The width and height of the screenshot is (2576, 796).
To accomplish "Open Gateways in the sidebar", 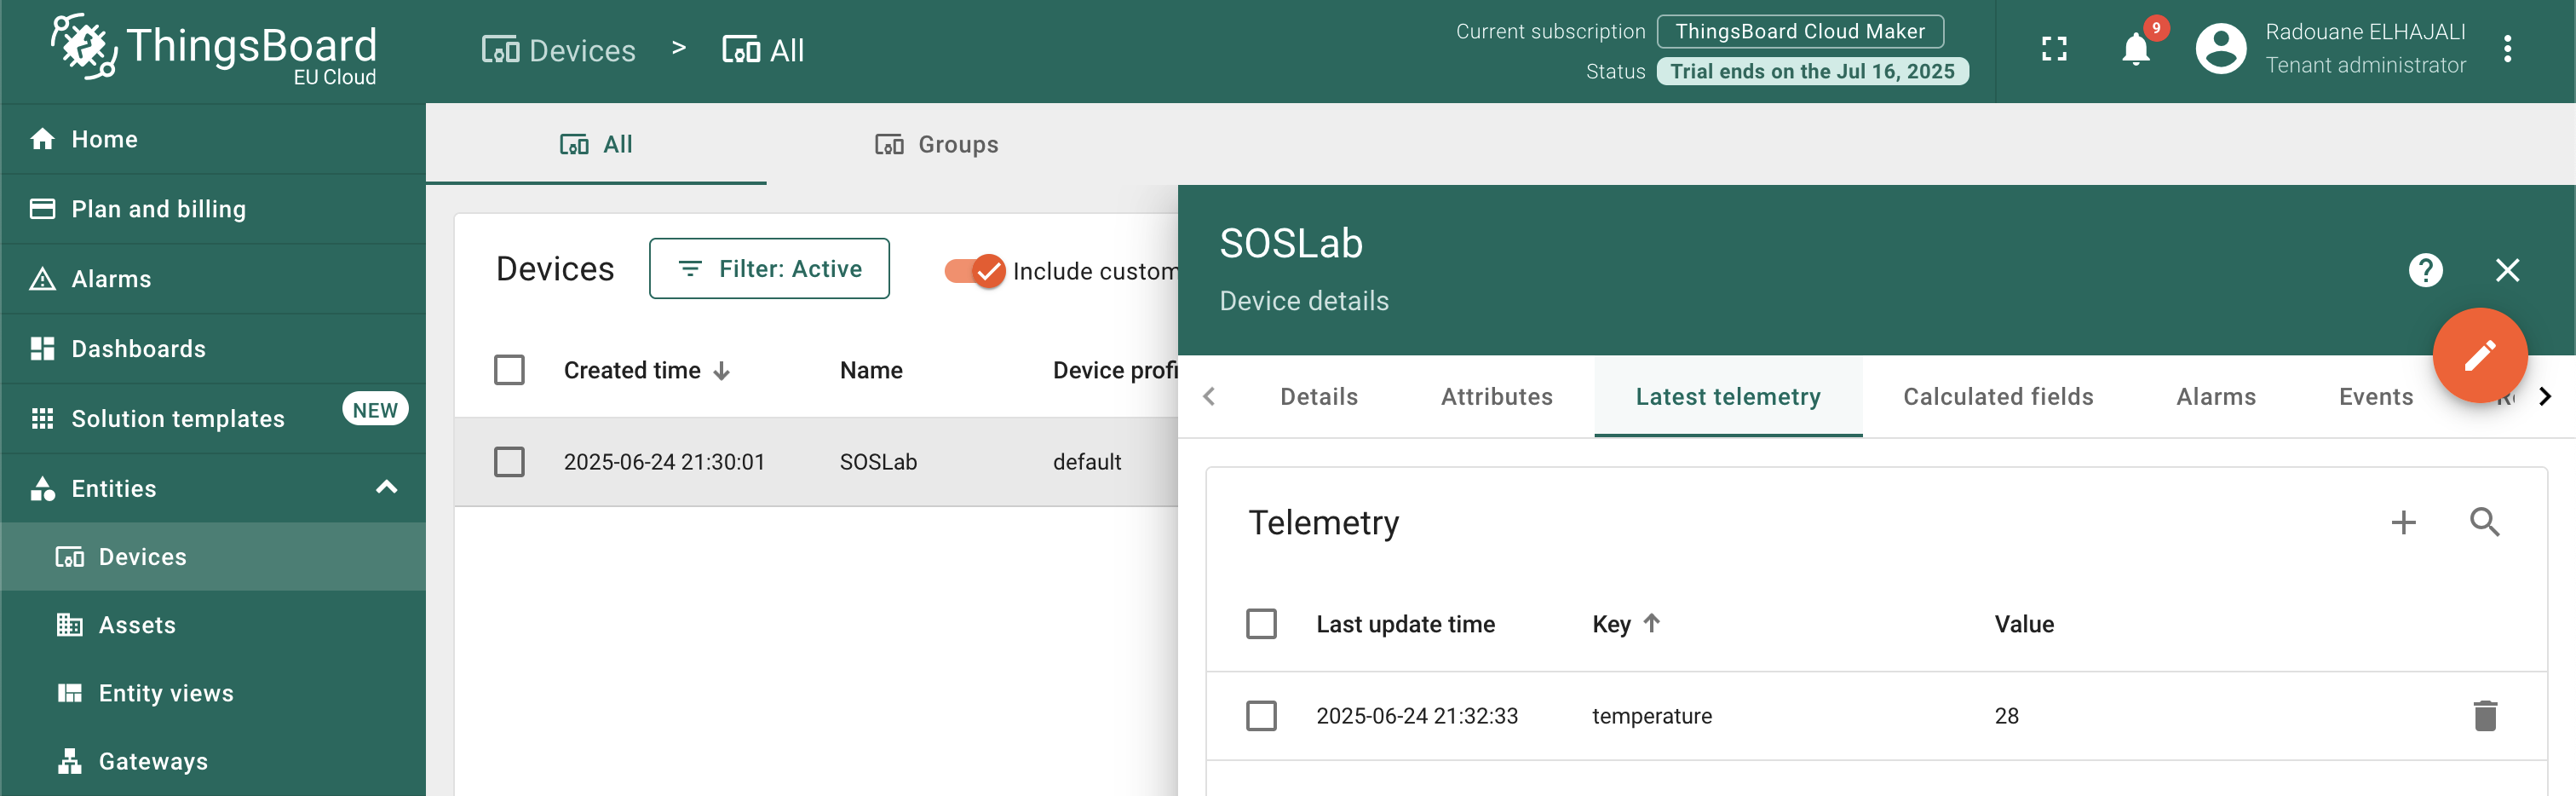I will pos(214,761).
